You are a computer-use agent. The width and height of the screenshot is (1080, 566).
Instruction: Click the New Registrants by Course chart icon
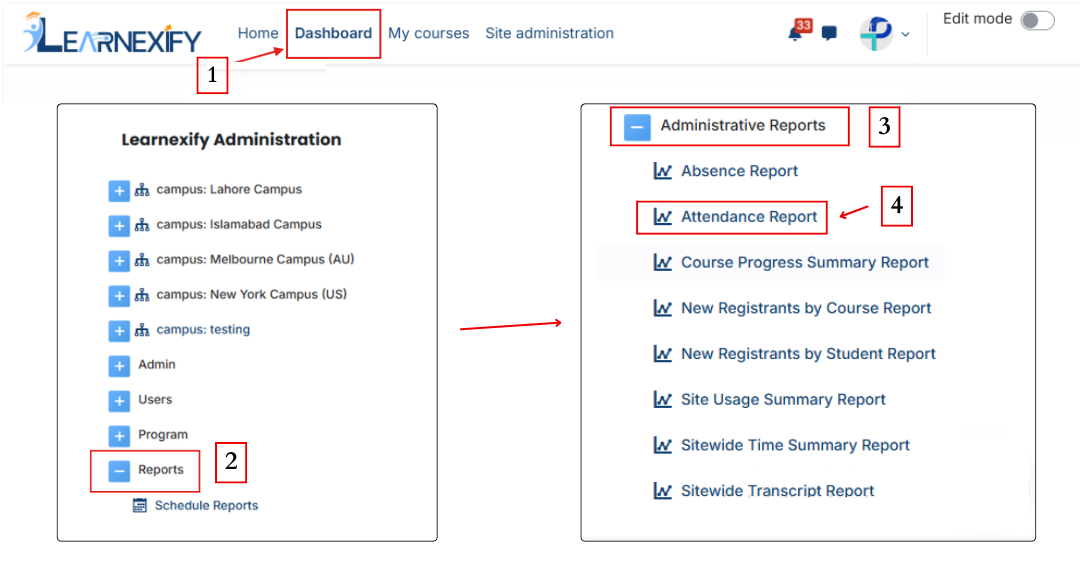[x=663, y=308]
